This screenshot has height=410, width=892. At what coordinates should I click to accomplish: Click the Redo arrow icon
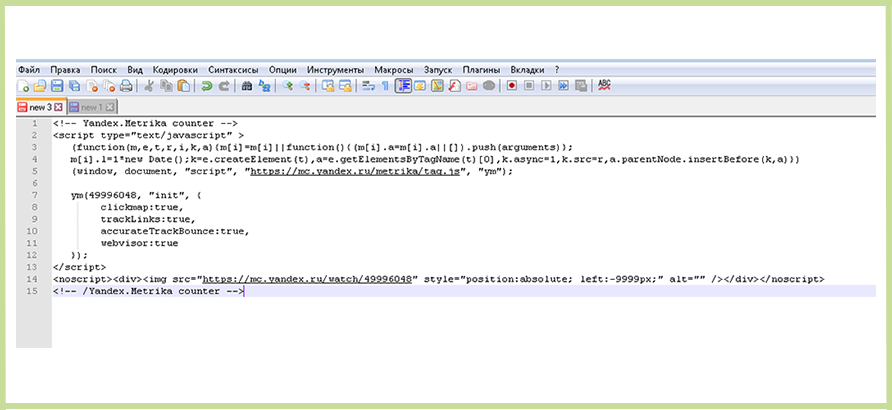[x=224, y=86]
